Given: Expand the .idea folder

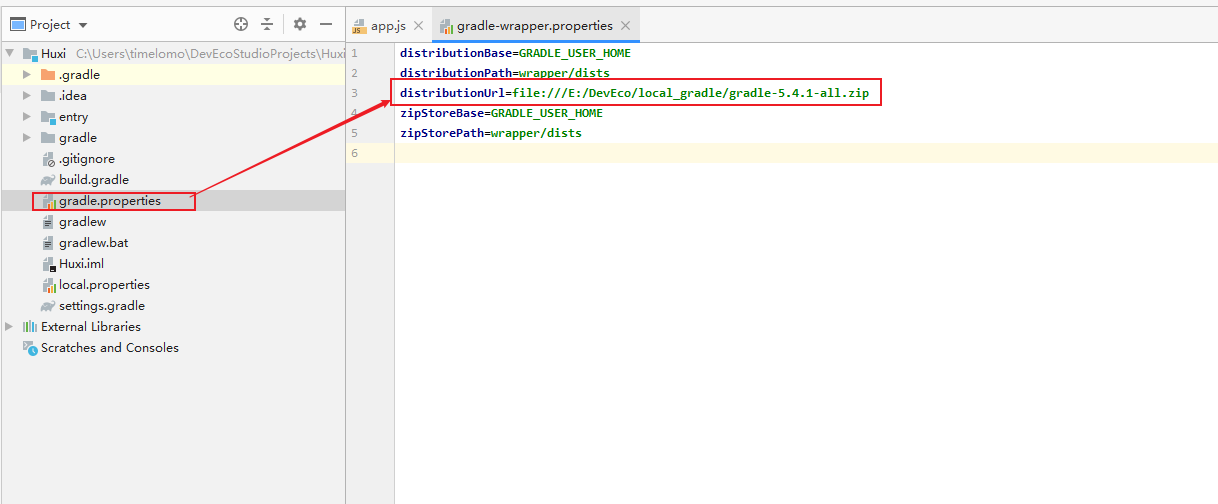Looking at the screenshot, I should [28, 95].
